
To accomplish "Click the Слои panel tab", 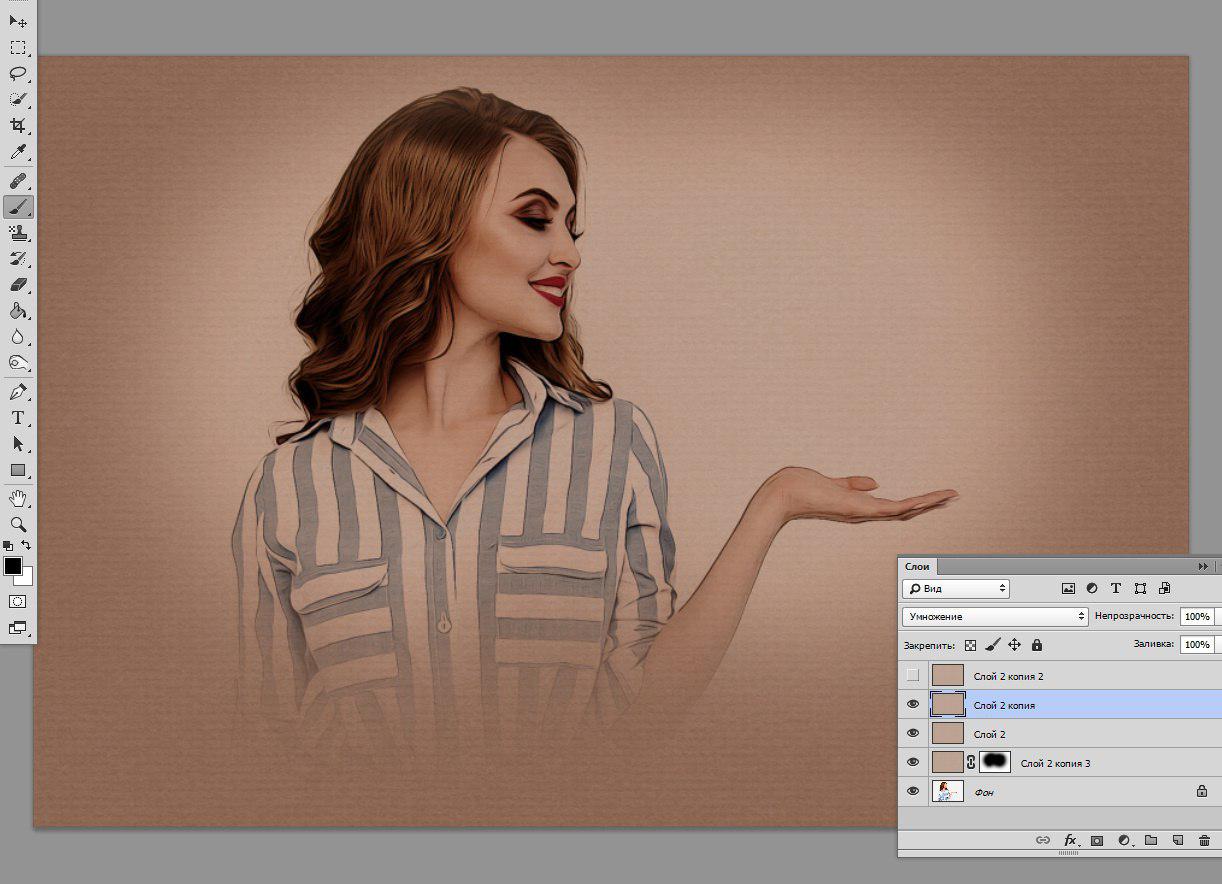I will point(917,566).
